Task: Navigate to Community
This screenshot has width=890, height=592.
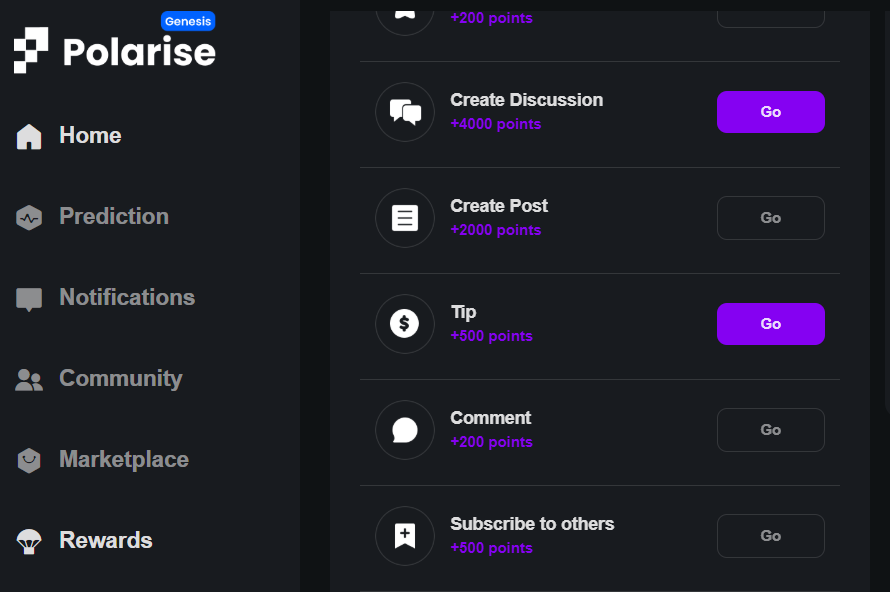Action: 121,379
